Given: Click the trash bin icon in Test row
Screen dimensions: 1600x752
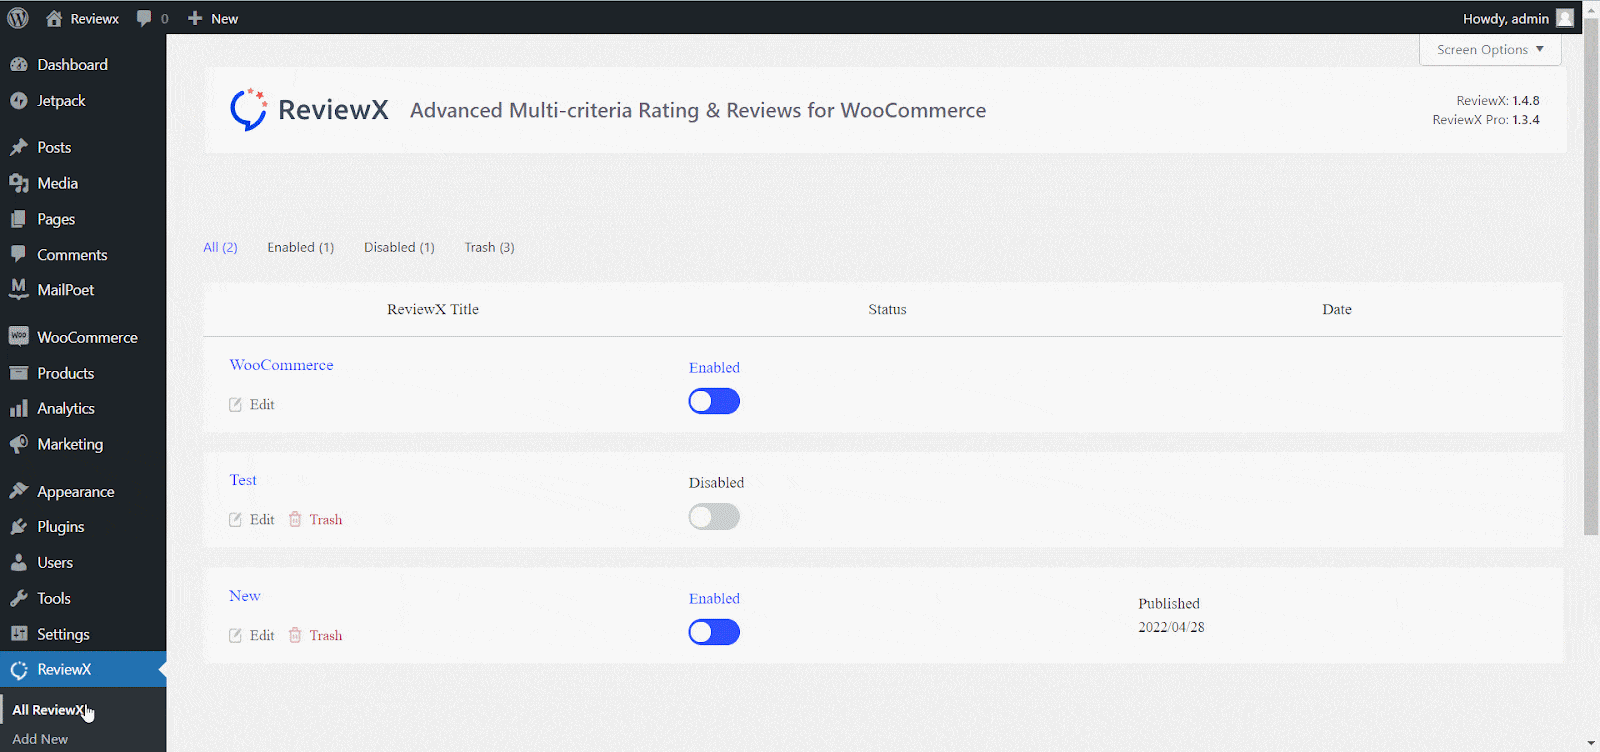Looking at the screenshot, I should [295, 520].
